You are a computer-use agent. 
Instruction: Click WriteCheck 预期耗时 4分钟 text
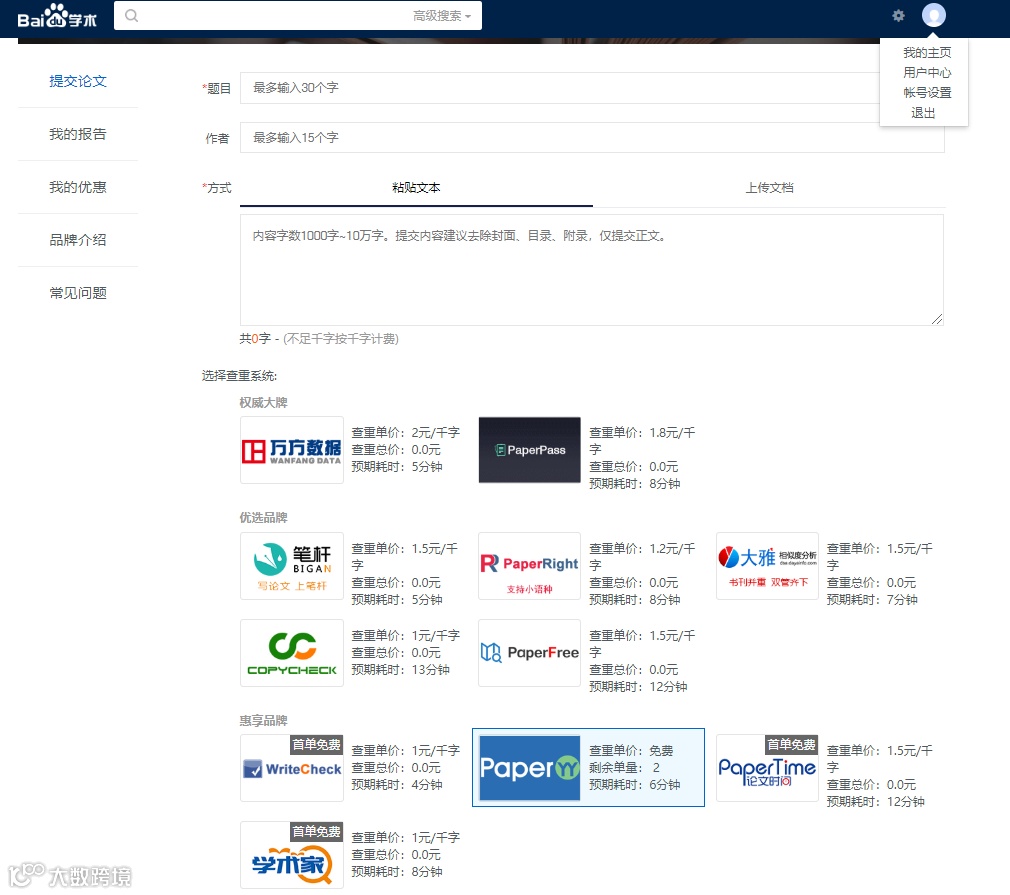[x=397, y=785]
